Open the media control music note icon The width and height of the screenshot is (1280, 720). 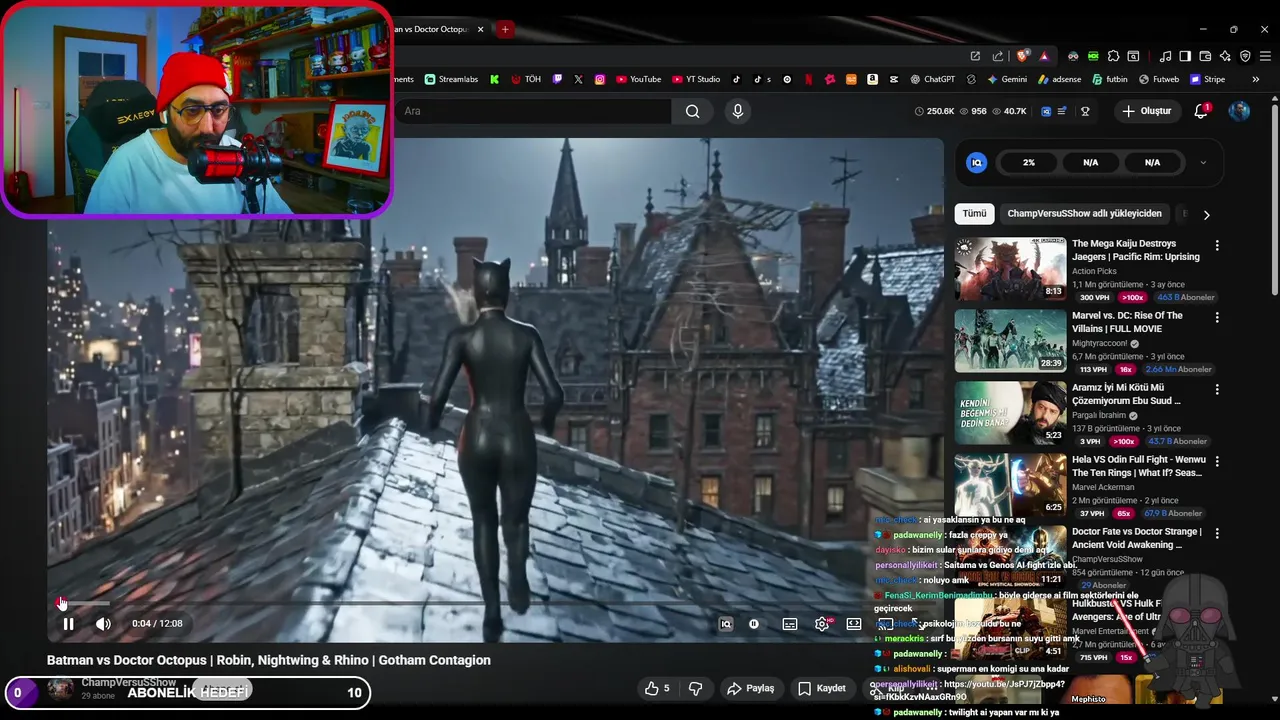pos(1165,56)
